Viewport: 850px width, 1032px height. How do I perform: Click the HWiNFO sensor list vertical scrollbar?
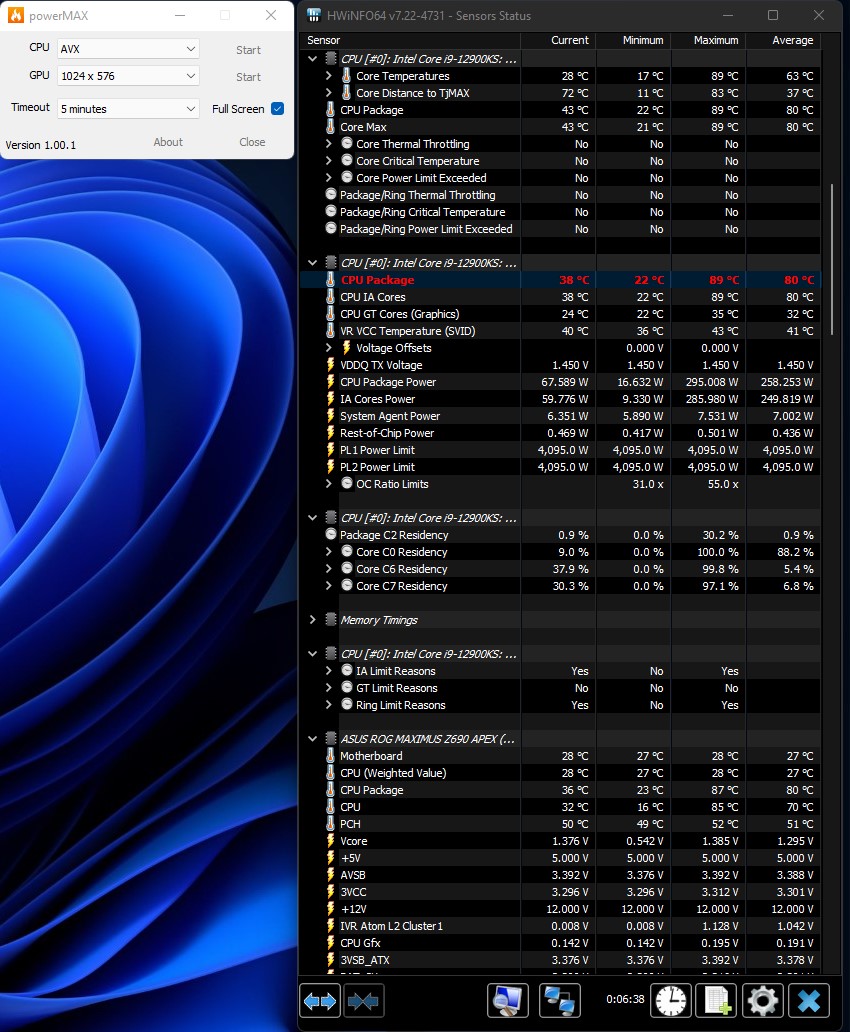click(x=832, y=259)
